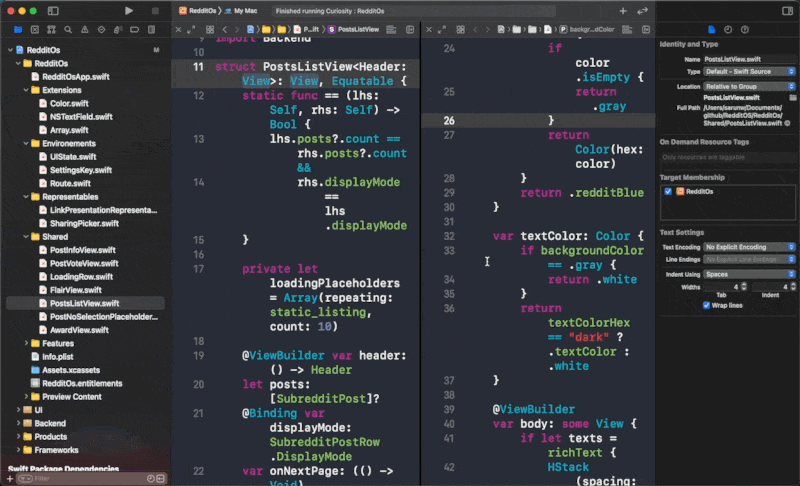Select PostVoteView.swift in navigator
Image resolution: width=800 pixels, height=486 pixels.
coord(84,263)
